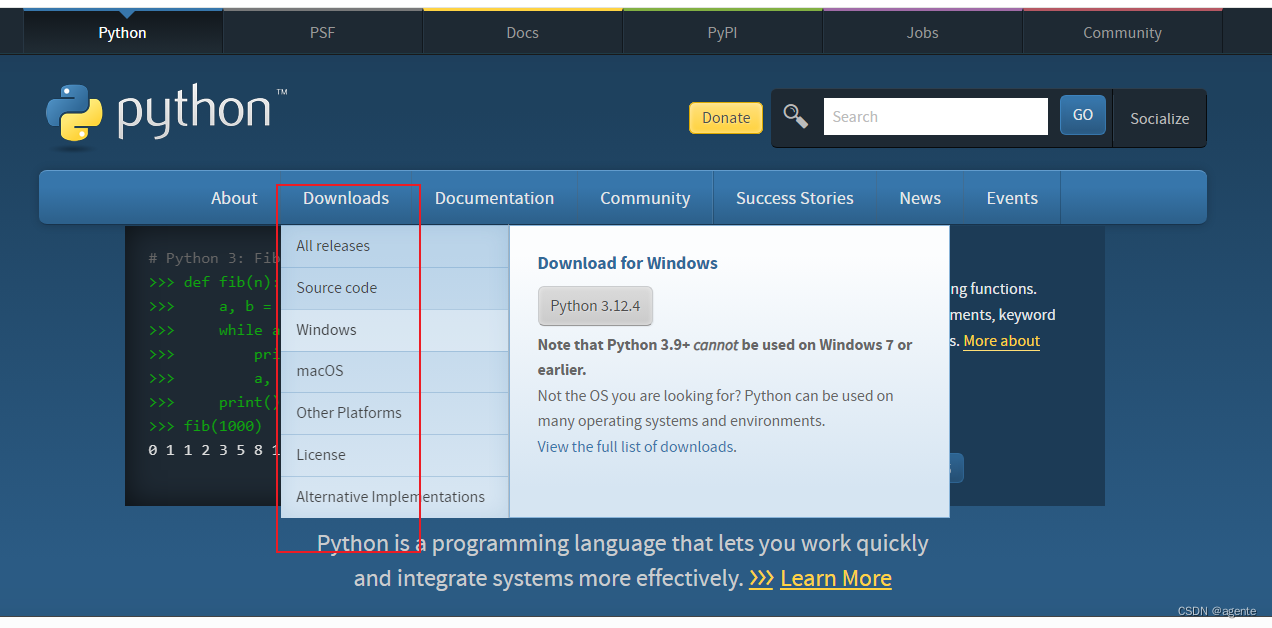Select Windows in Downloads menu

coord(395,330)
